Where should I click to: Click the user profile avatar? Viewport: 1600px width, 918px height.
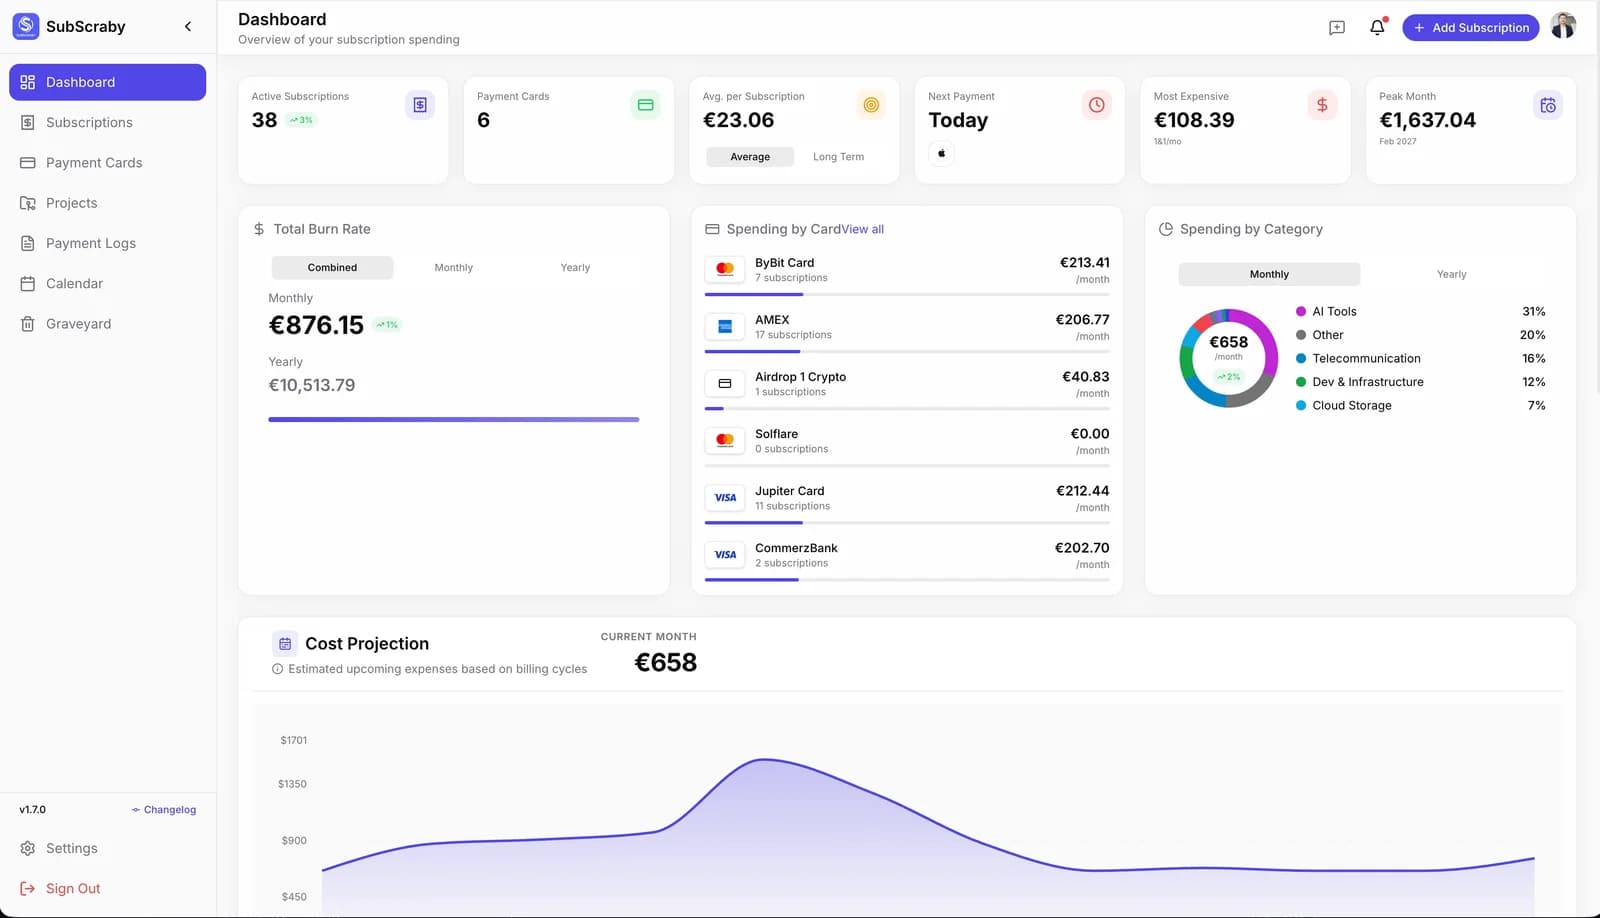pos(1563,26)
